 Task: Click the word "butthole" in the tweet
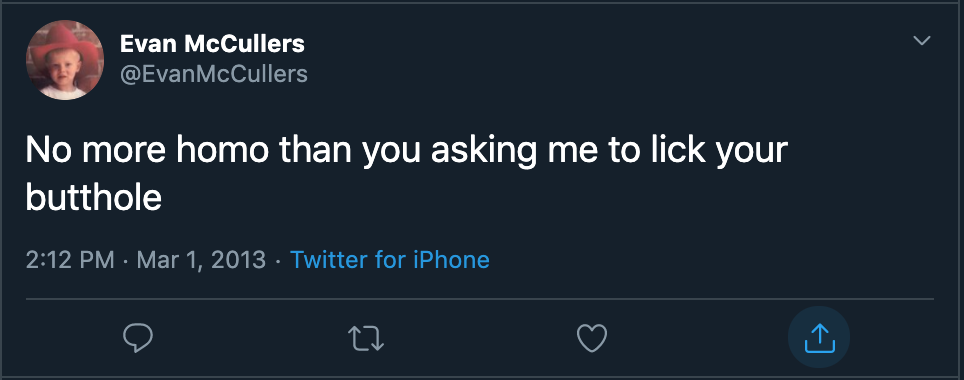(x=93, y=197)
